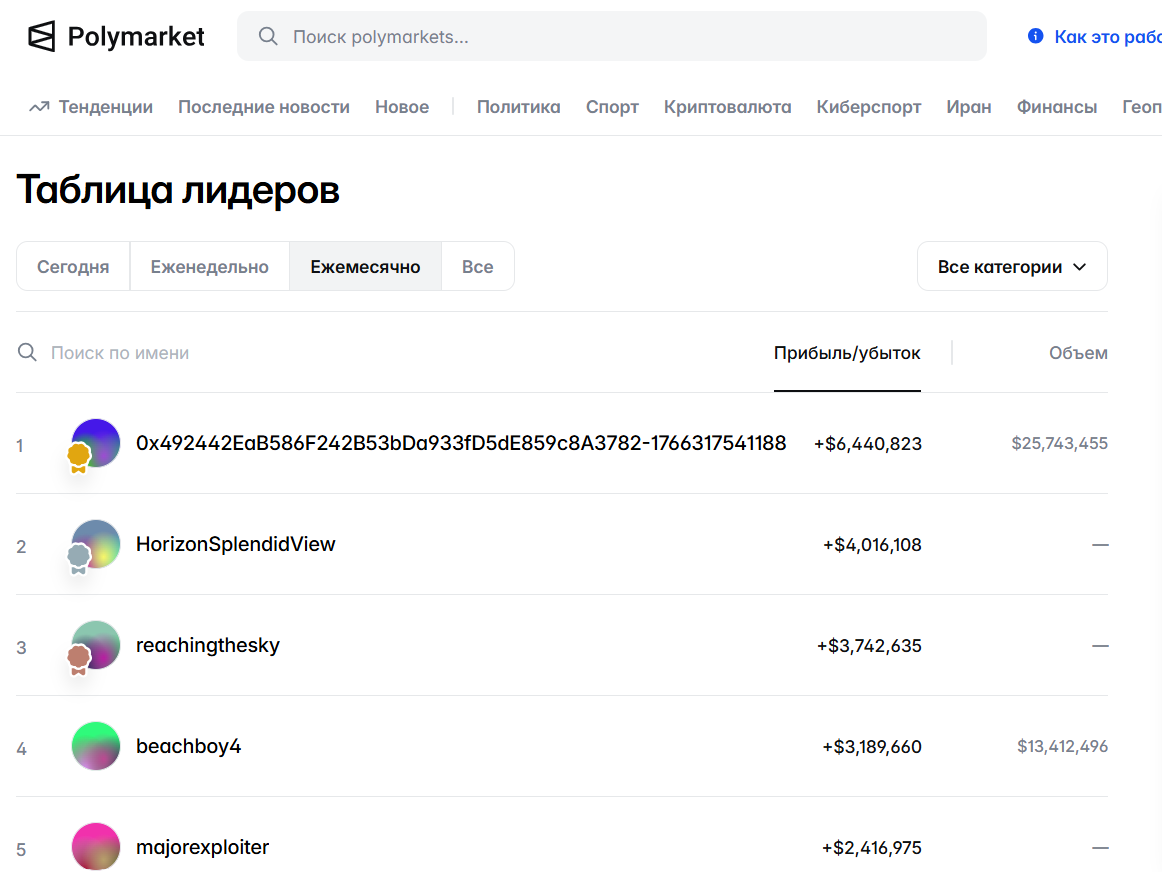
Task: Open the HorizonSplendidView profile link
Action: pyautogui.click(x=236, y=545)
